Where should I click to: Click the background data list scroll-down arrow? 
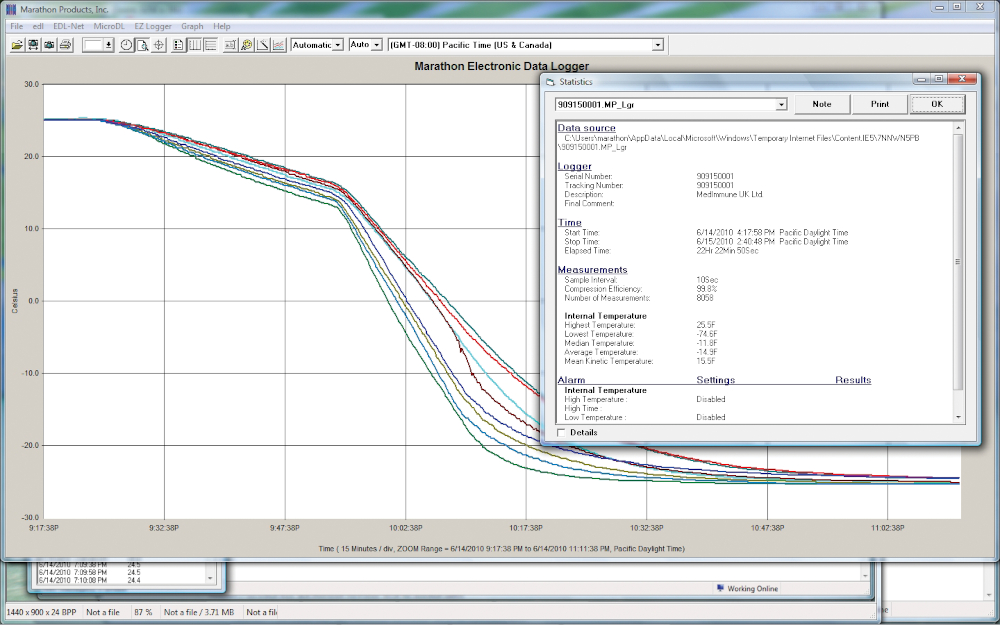click(210, 578)
